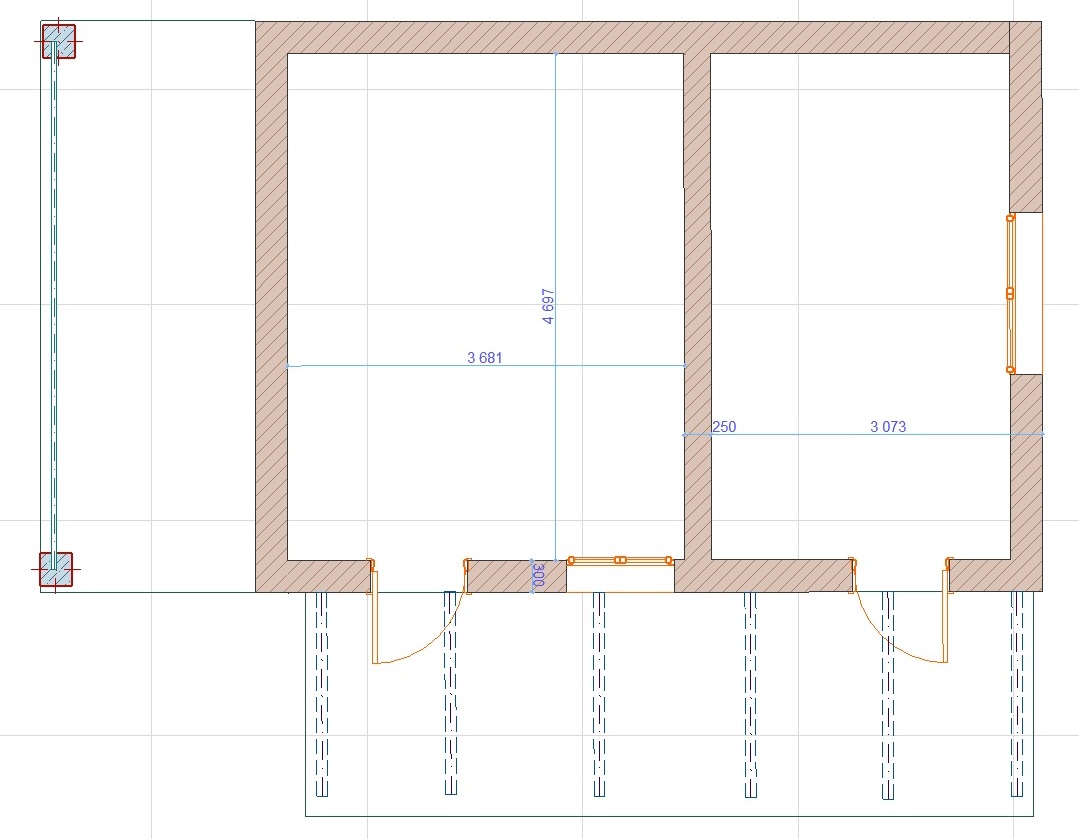Select the right room's door leaf
1079x839 pixels.
tap(946, 617)
